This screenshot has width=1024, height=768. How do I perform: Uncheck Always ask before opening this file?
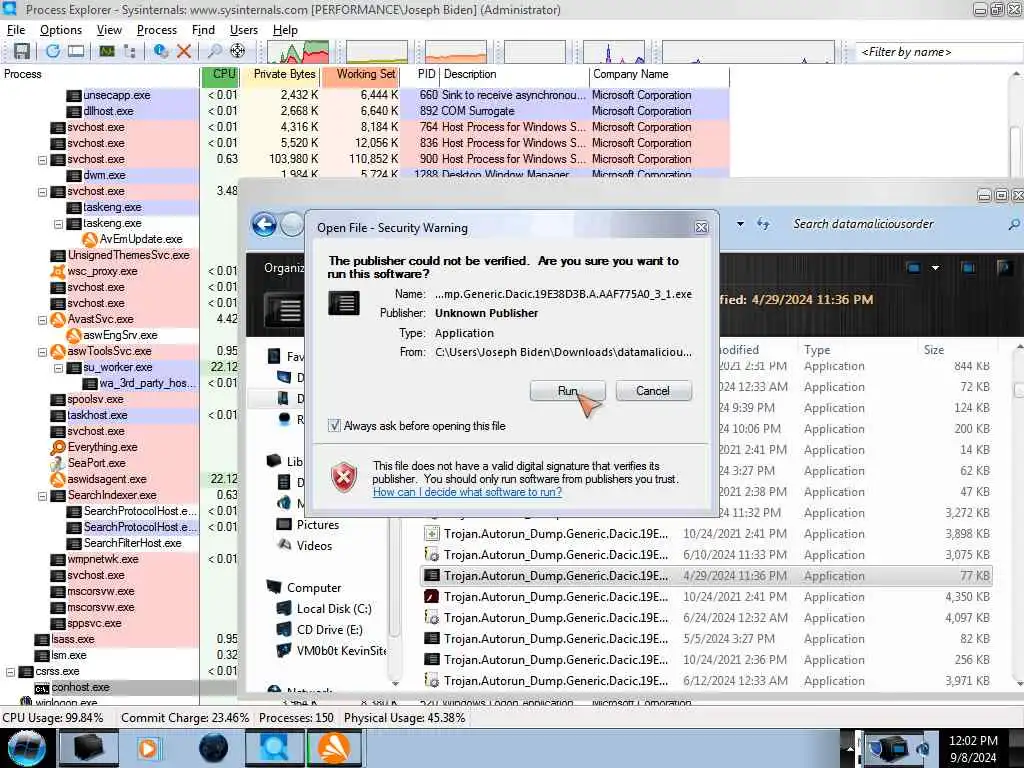coord(334,426)
